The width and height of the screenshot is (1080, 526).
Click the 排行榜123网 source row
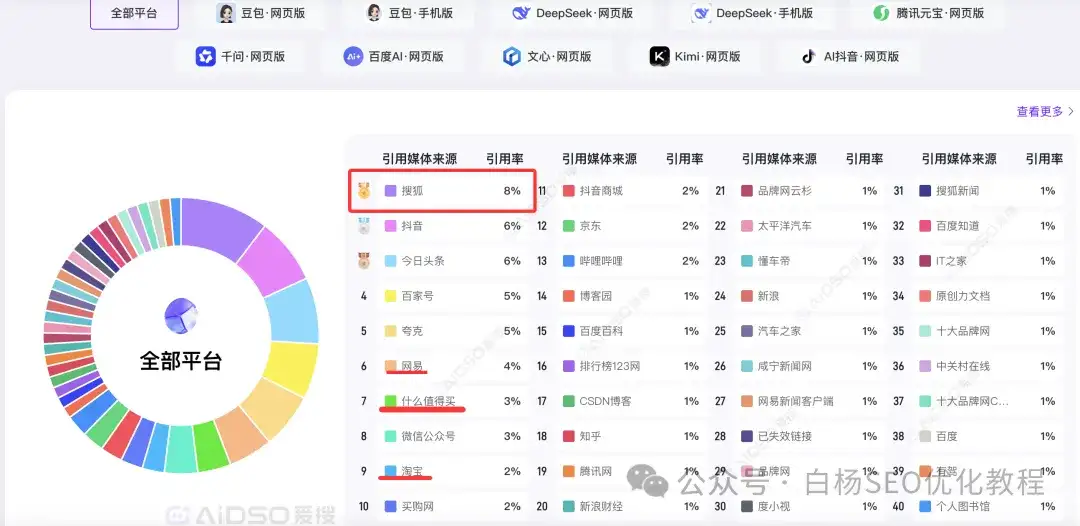point(619,366)
